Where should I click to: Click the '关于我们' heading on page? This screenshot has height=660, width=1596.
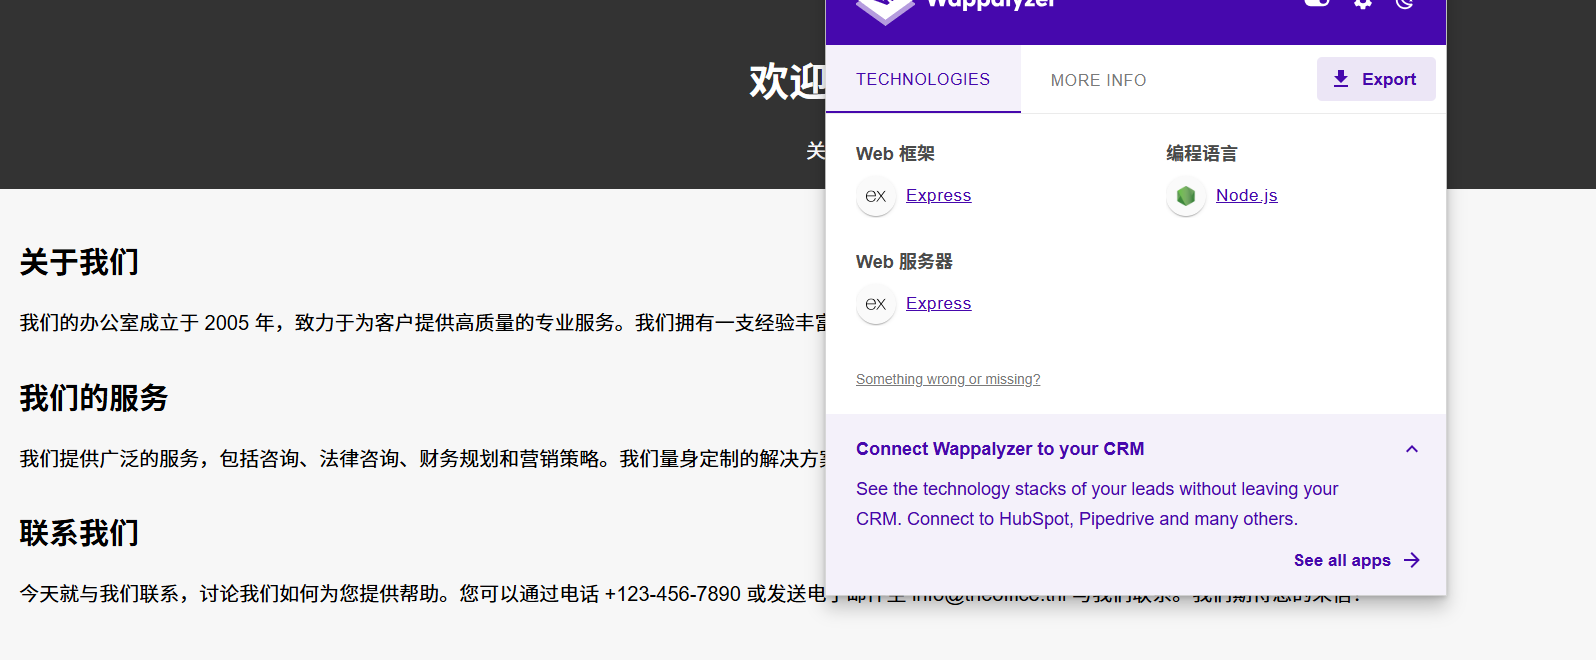[79, 262]
